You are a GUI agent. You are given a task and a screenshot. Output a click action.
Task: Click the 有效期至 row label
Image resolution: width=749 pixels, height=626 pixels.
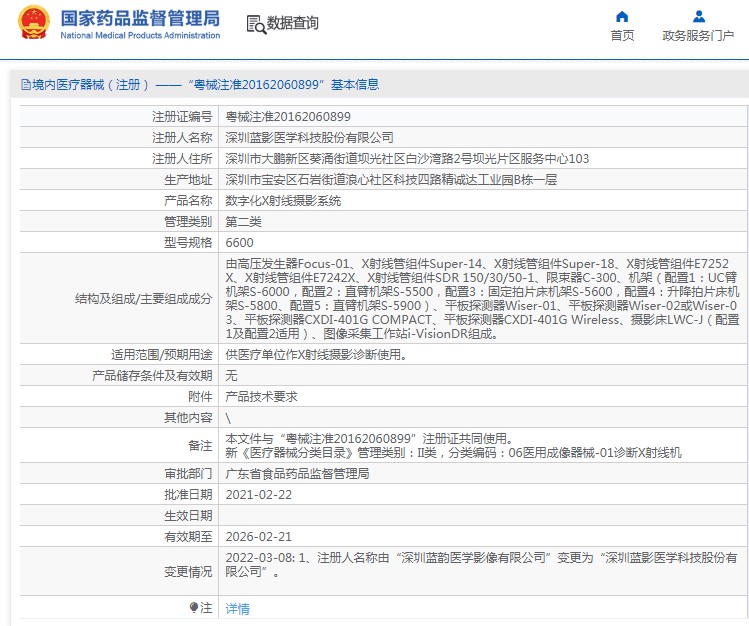click(188, 537)
